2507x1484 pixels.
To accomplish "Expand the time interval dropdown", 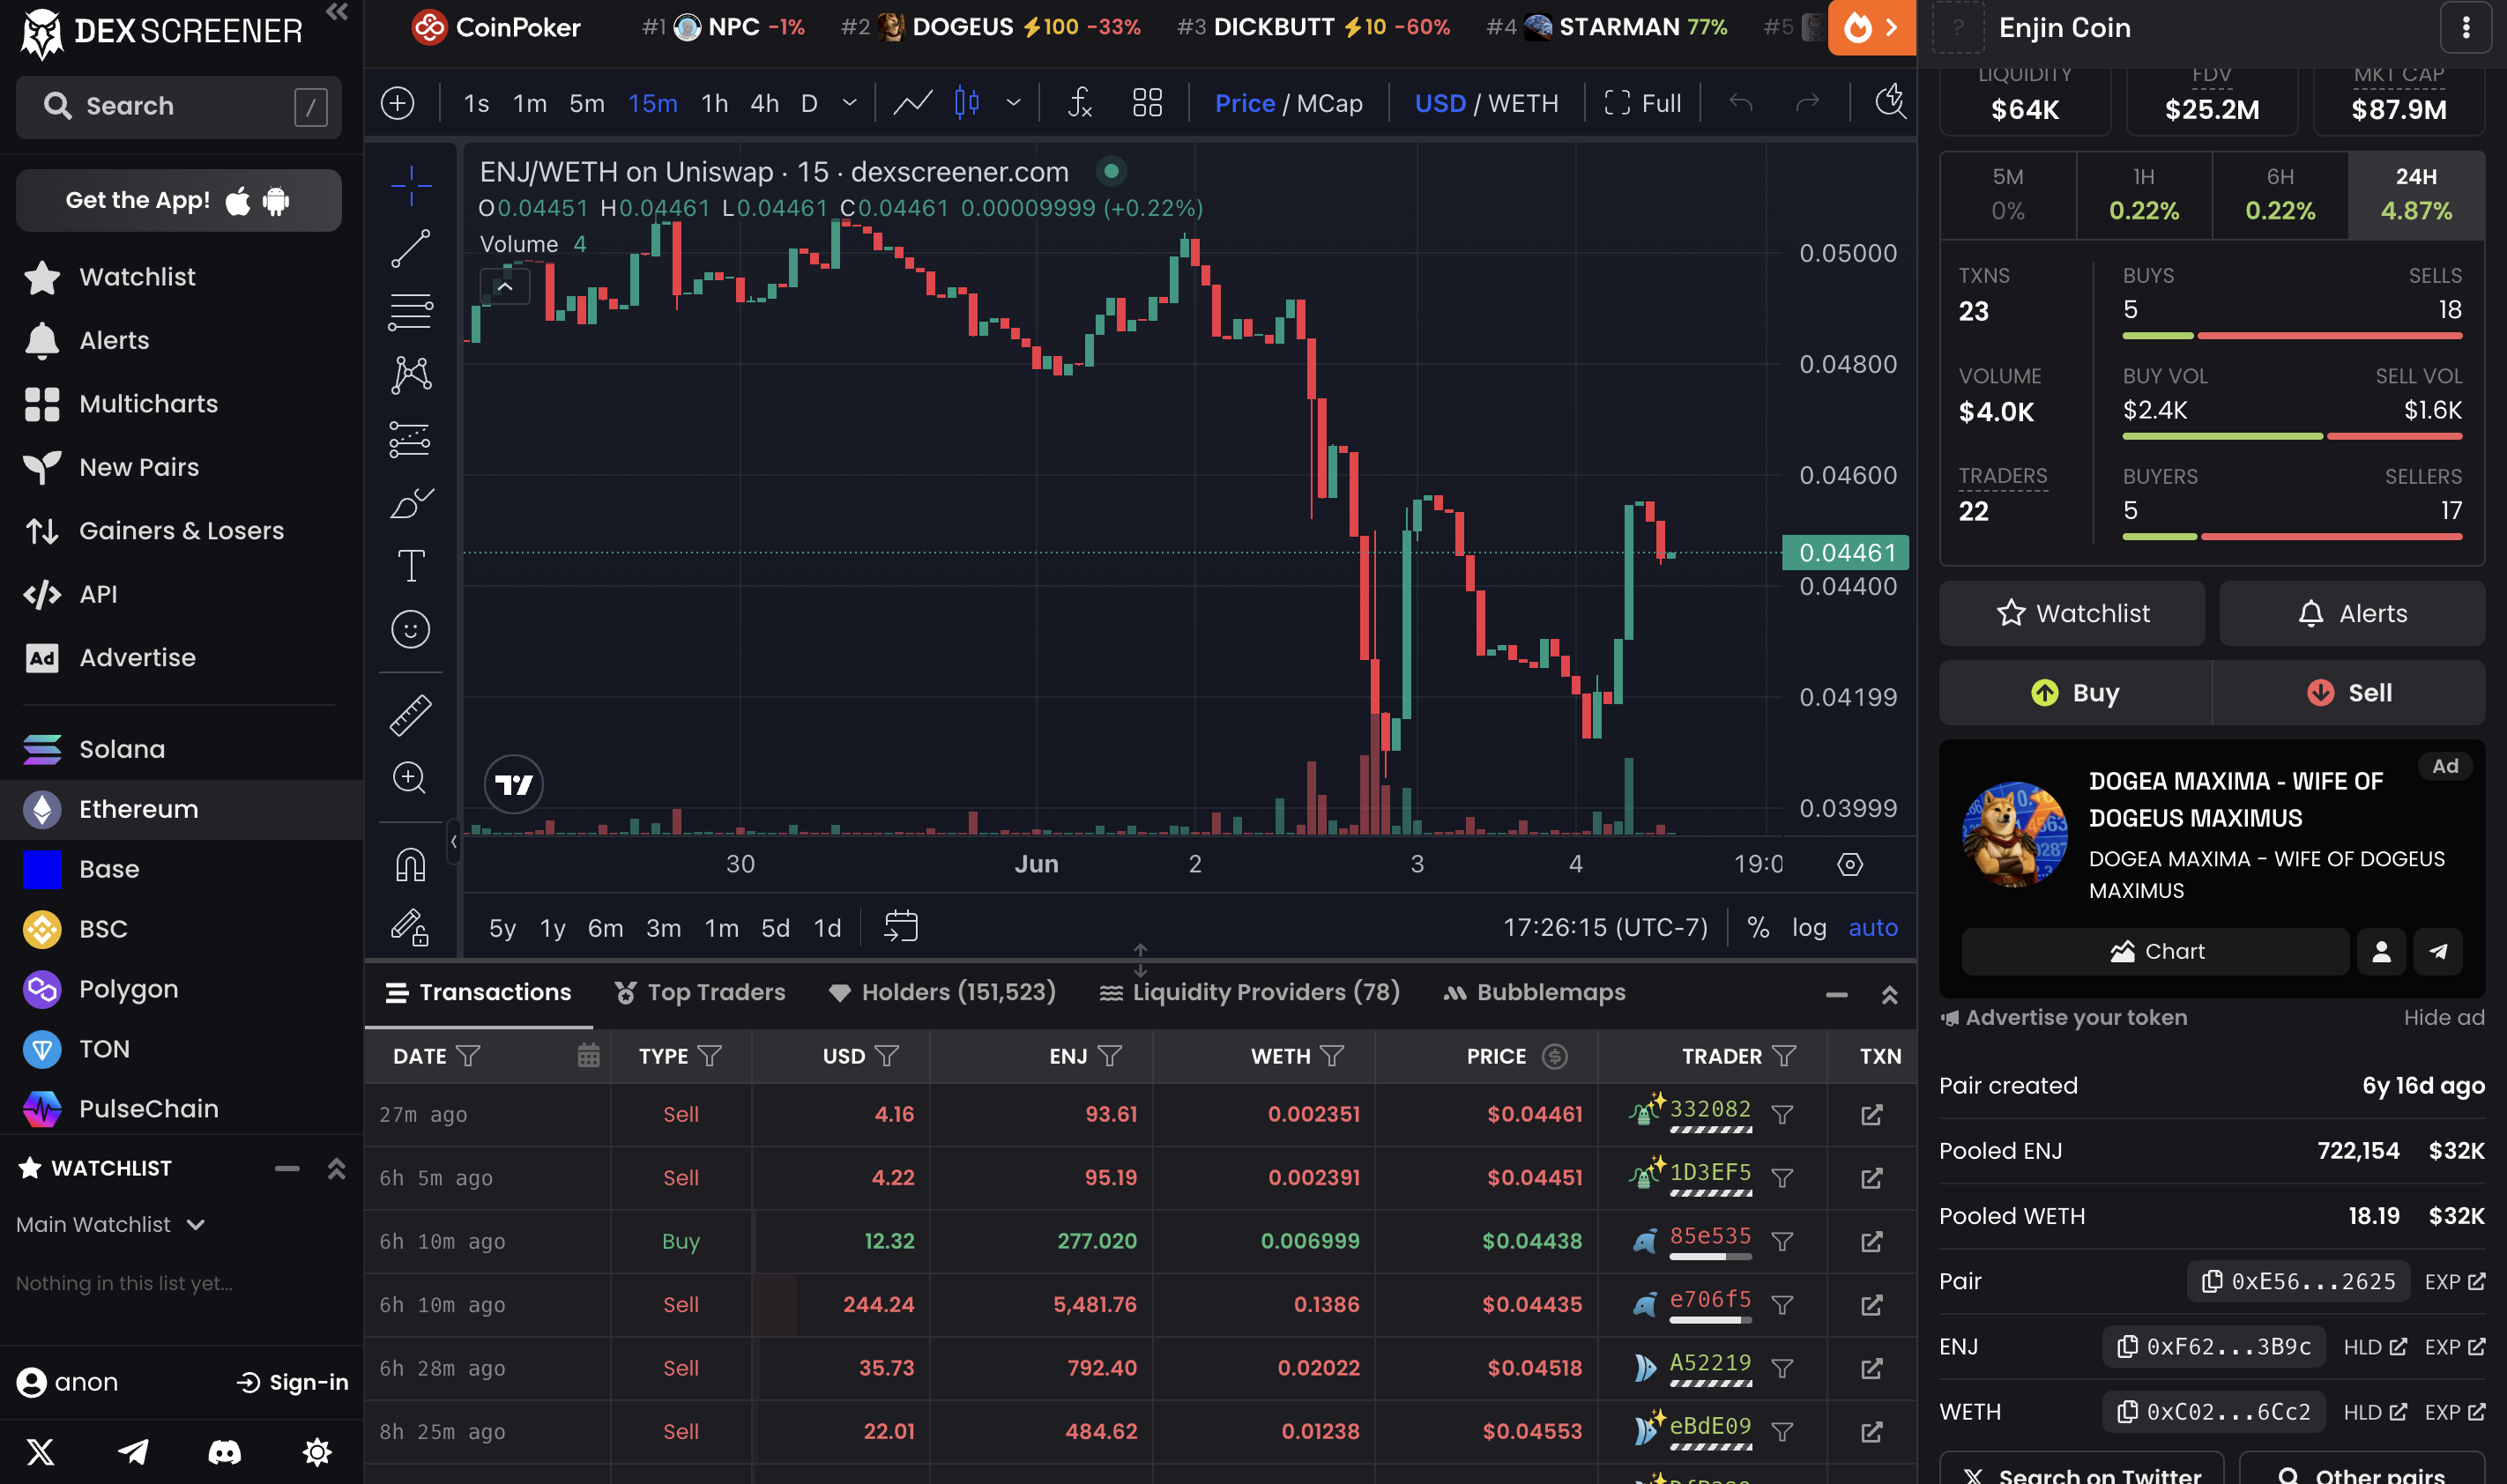I will click(849, 103).
